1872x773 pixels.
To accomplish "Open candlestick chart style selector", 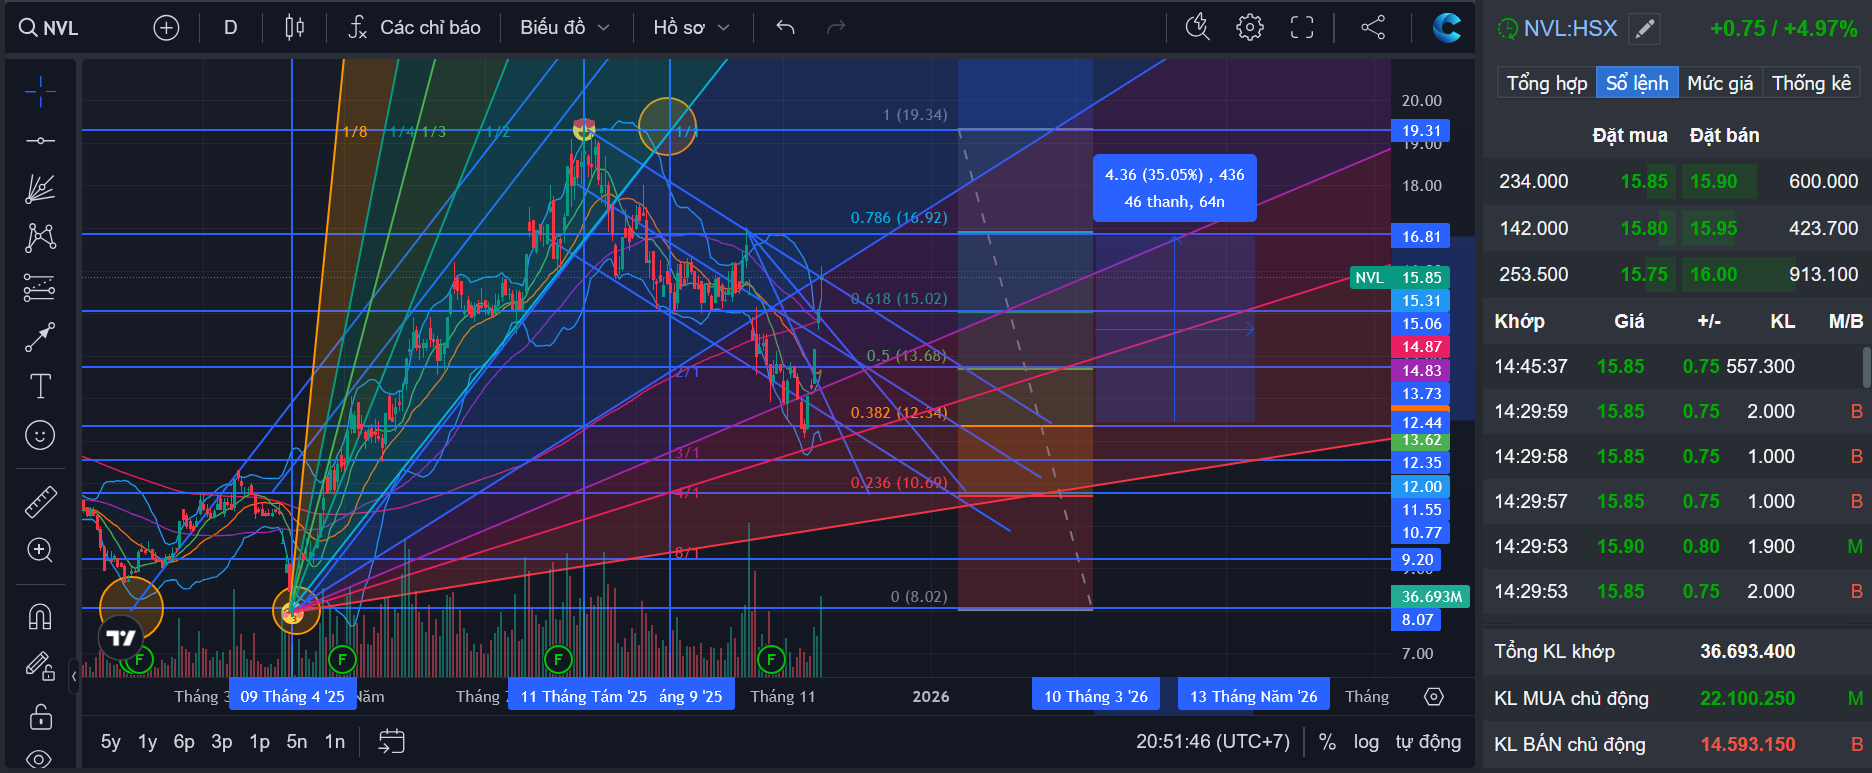I will click(x=295, y=28).
